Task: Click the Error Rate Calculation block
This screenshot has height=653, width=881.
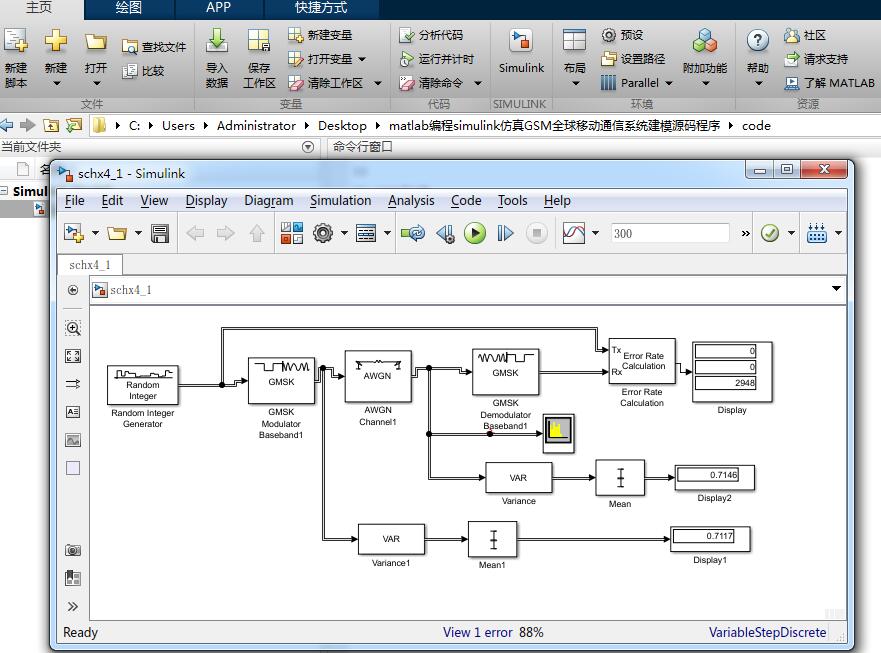Action: tap(642, 361)
